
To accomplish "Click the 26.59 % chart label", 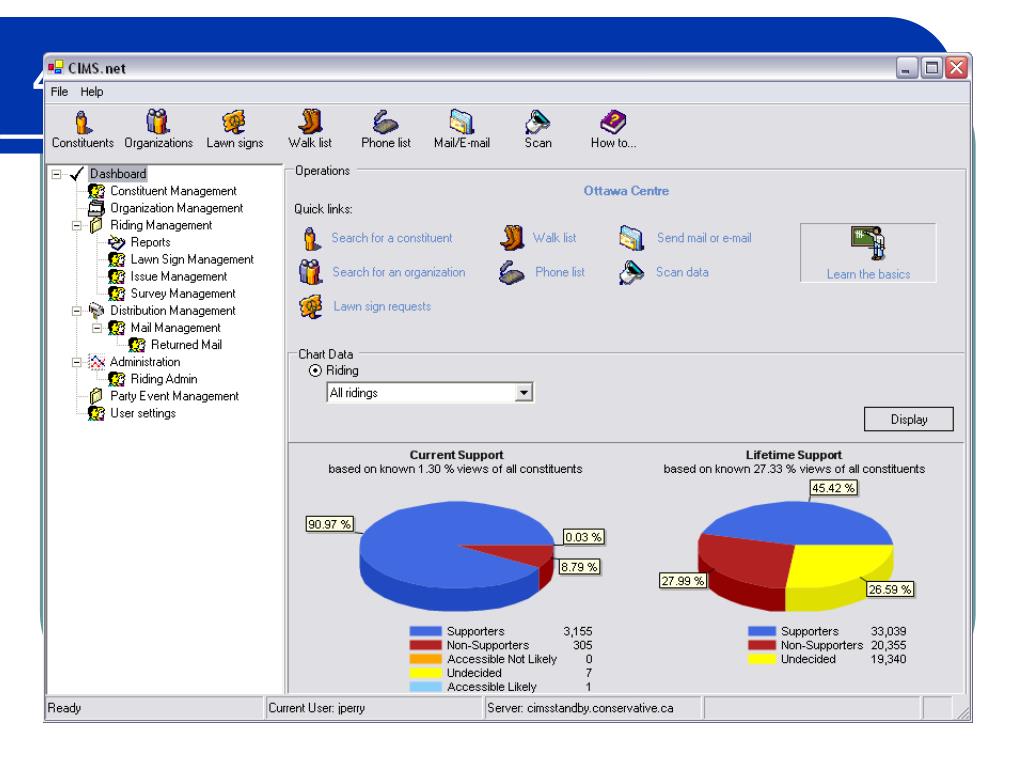I will [x=889, y=589].
